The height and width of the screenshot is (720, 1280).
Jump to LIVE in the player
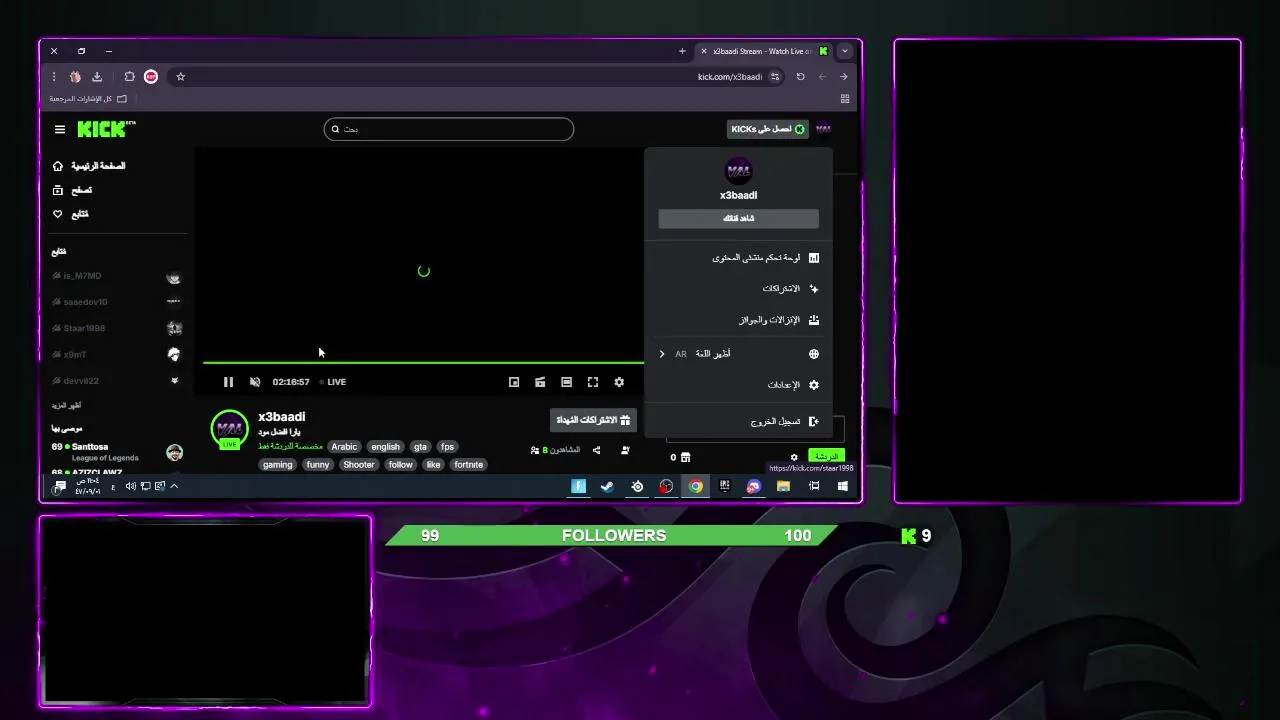333,382
